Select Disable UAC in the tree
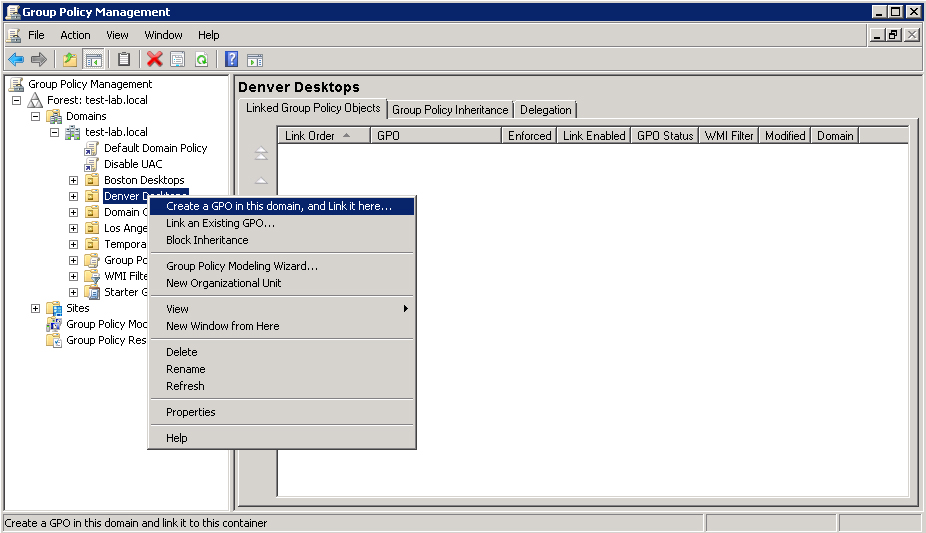This screenshot has width=926, height=533. click(133, 164)
